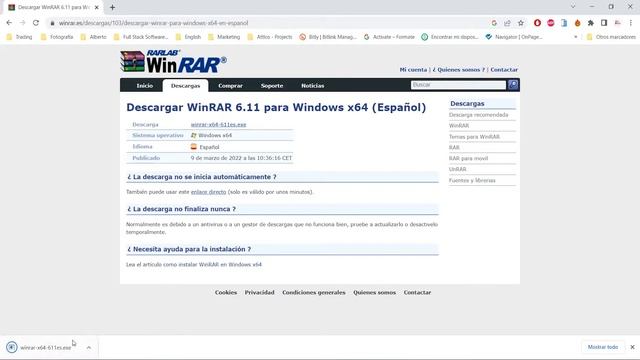Open the Condiciones generales footer link
Screen dimensions: 640x360
coord(314,293)
